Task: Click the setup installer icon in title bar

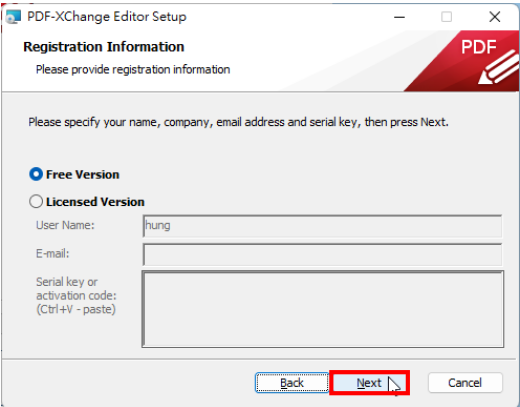Action: tap(14, 17)
